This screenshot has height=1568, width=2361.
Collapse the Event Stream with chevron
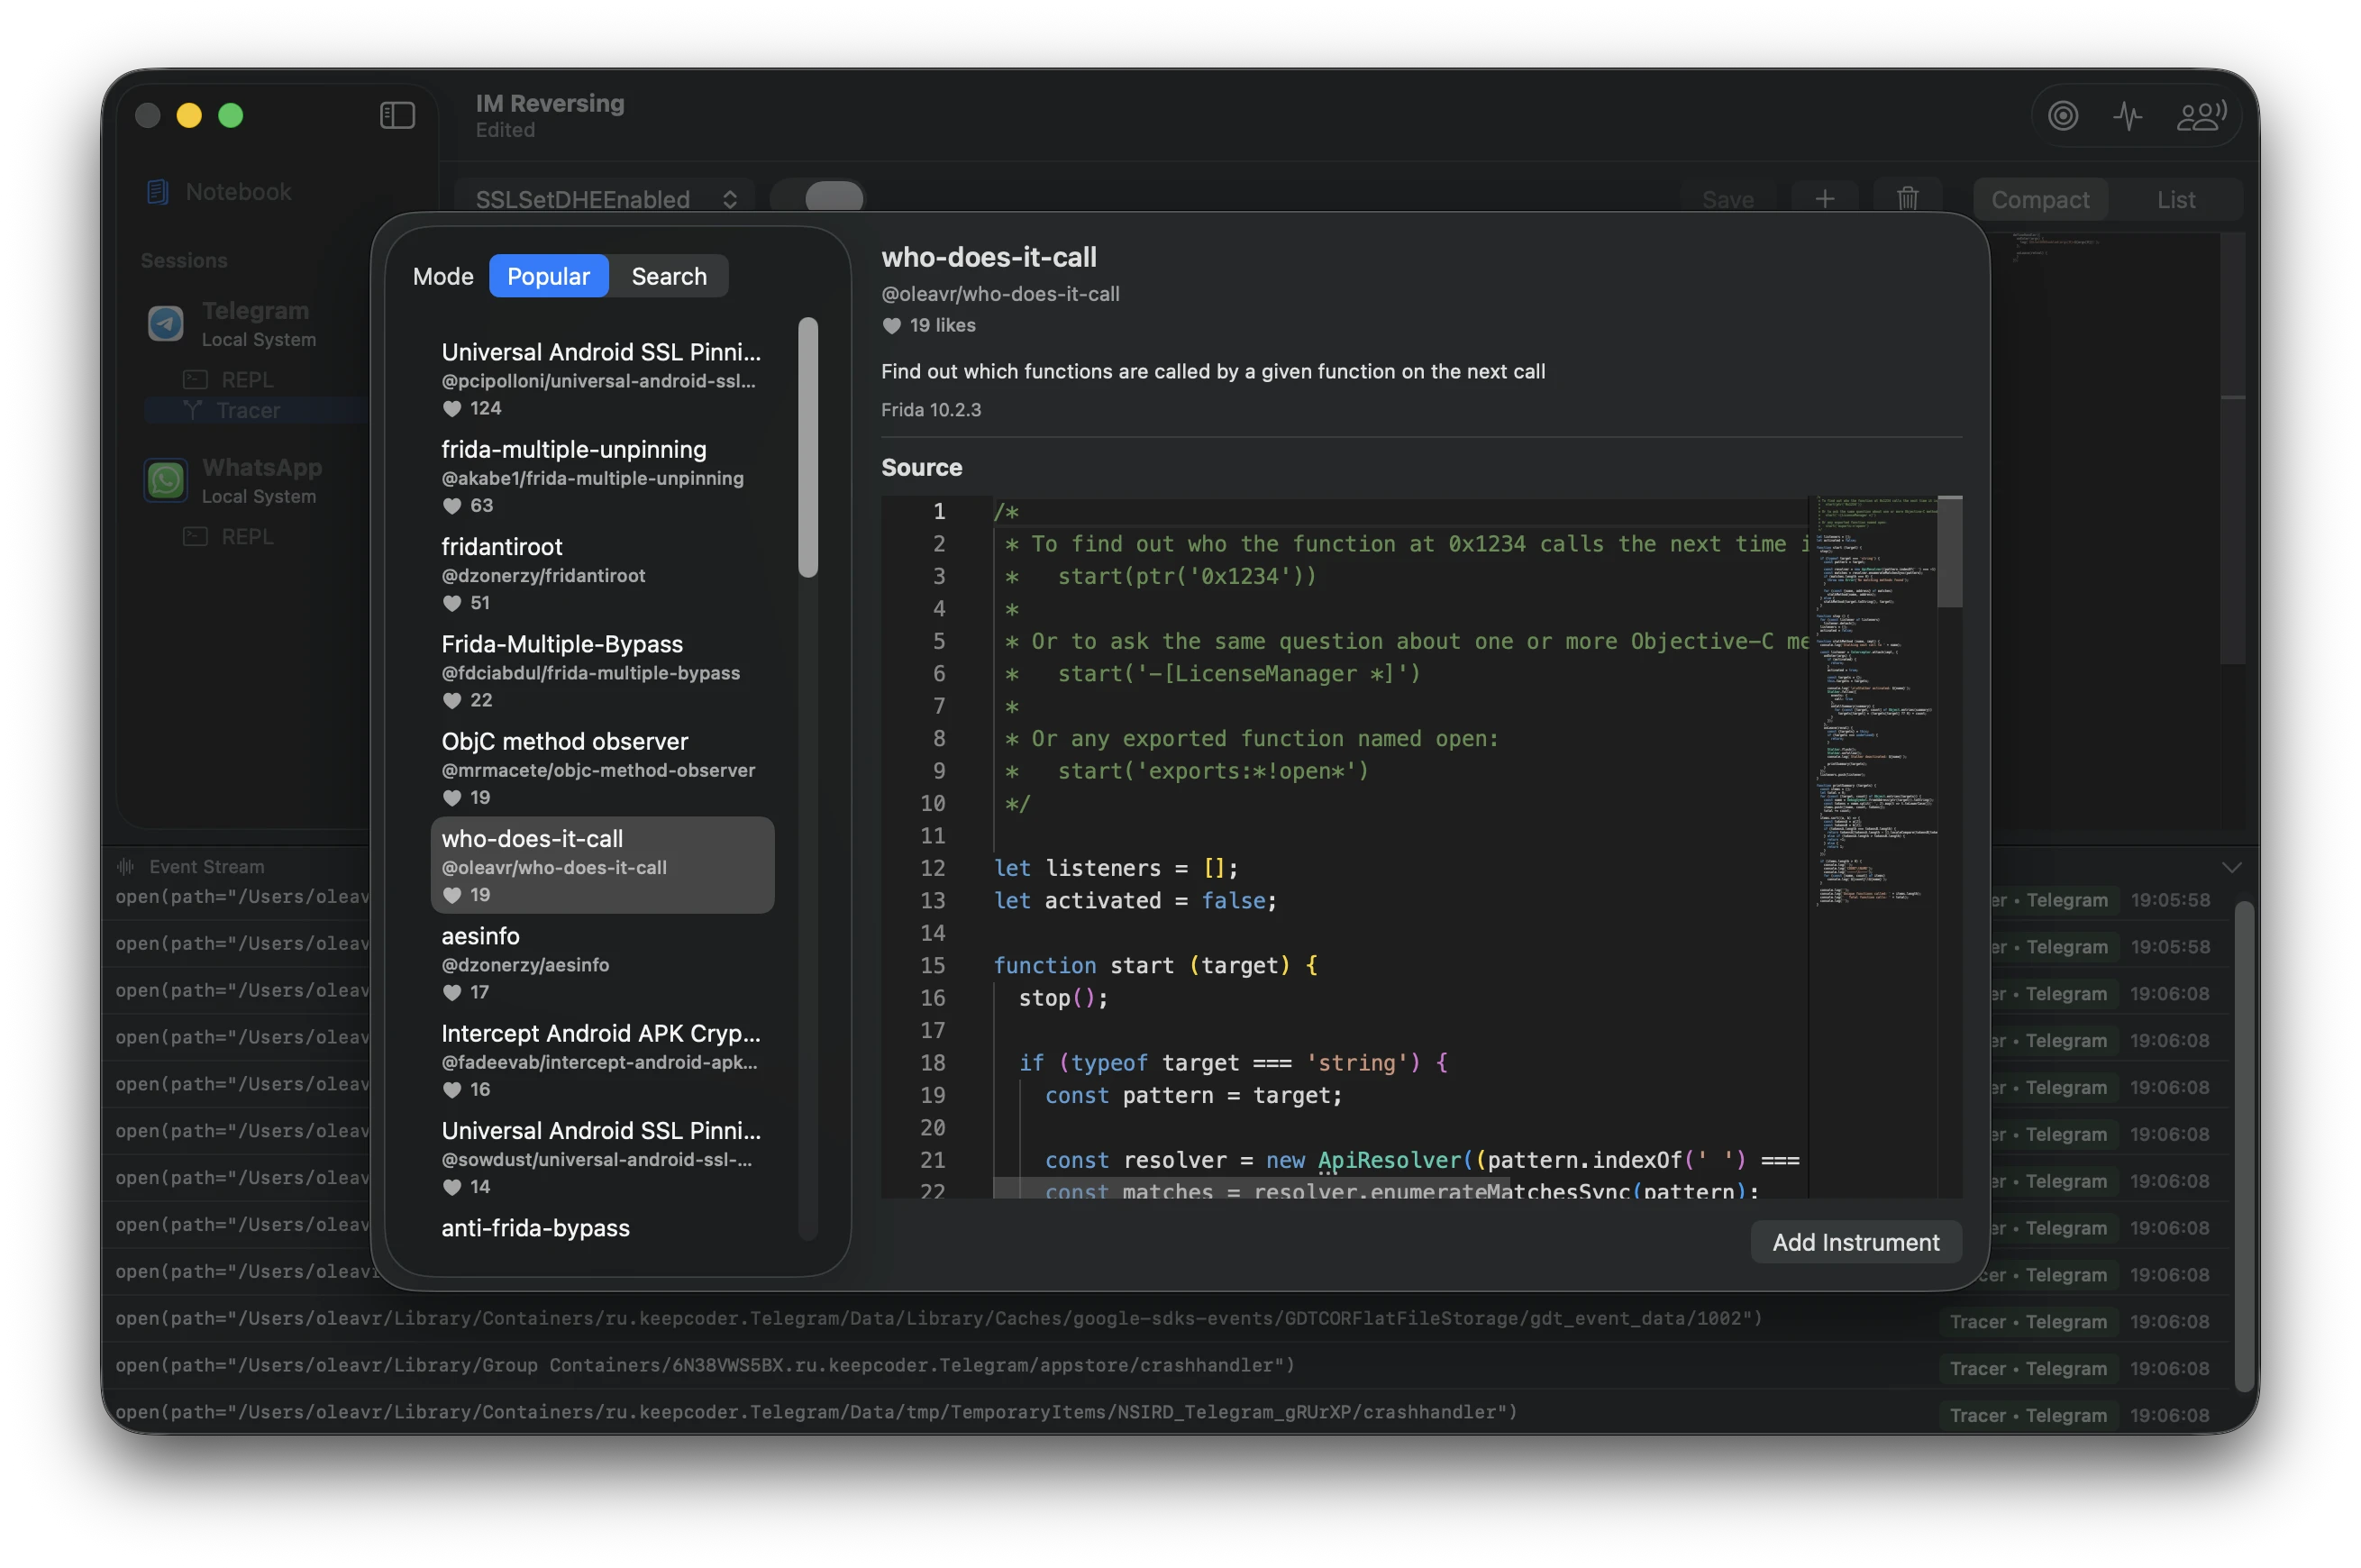point(2231,866)
